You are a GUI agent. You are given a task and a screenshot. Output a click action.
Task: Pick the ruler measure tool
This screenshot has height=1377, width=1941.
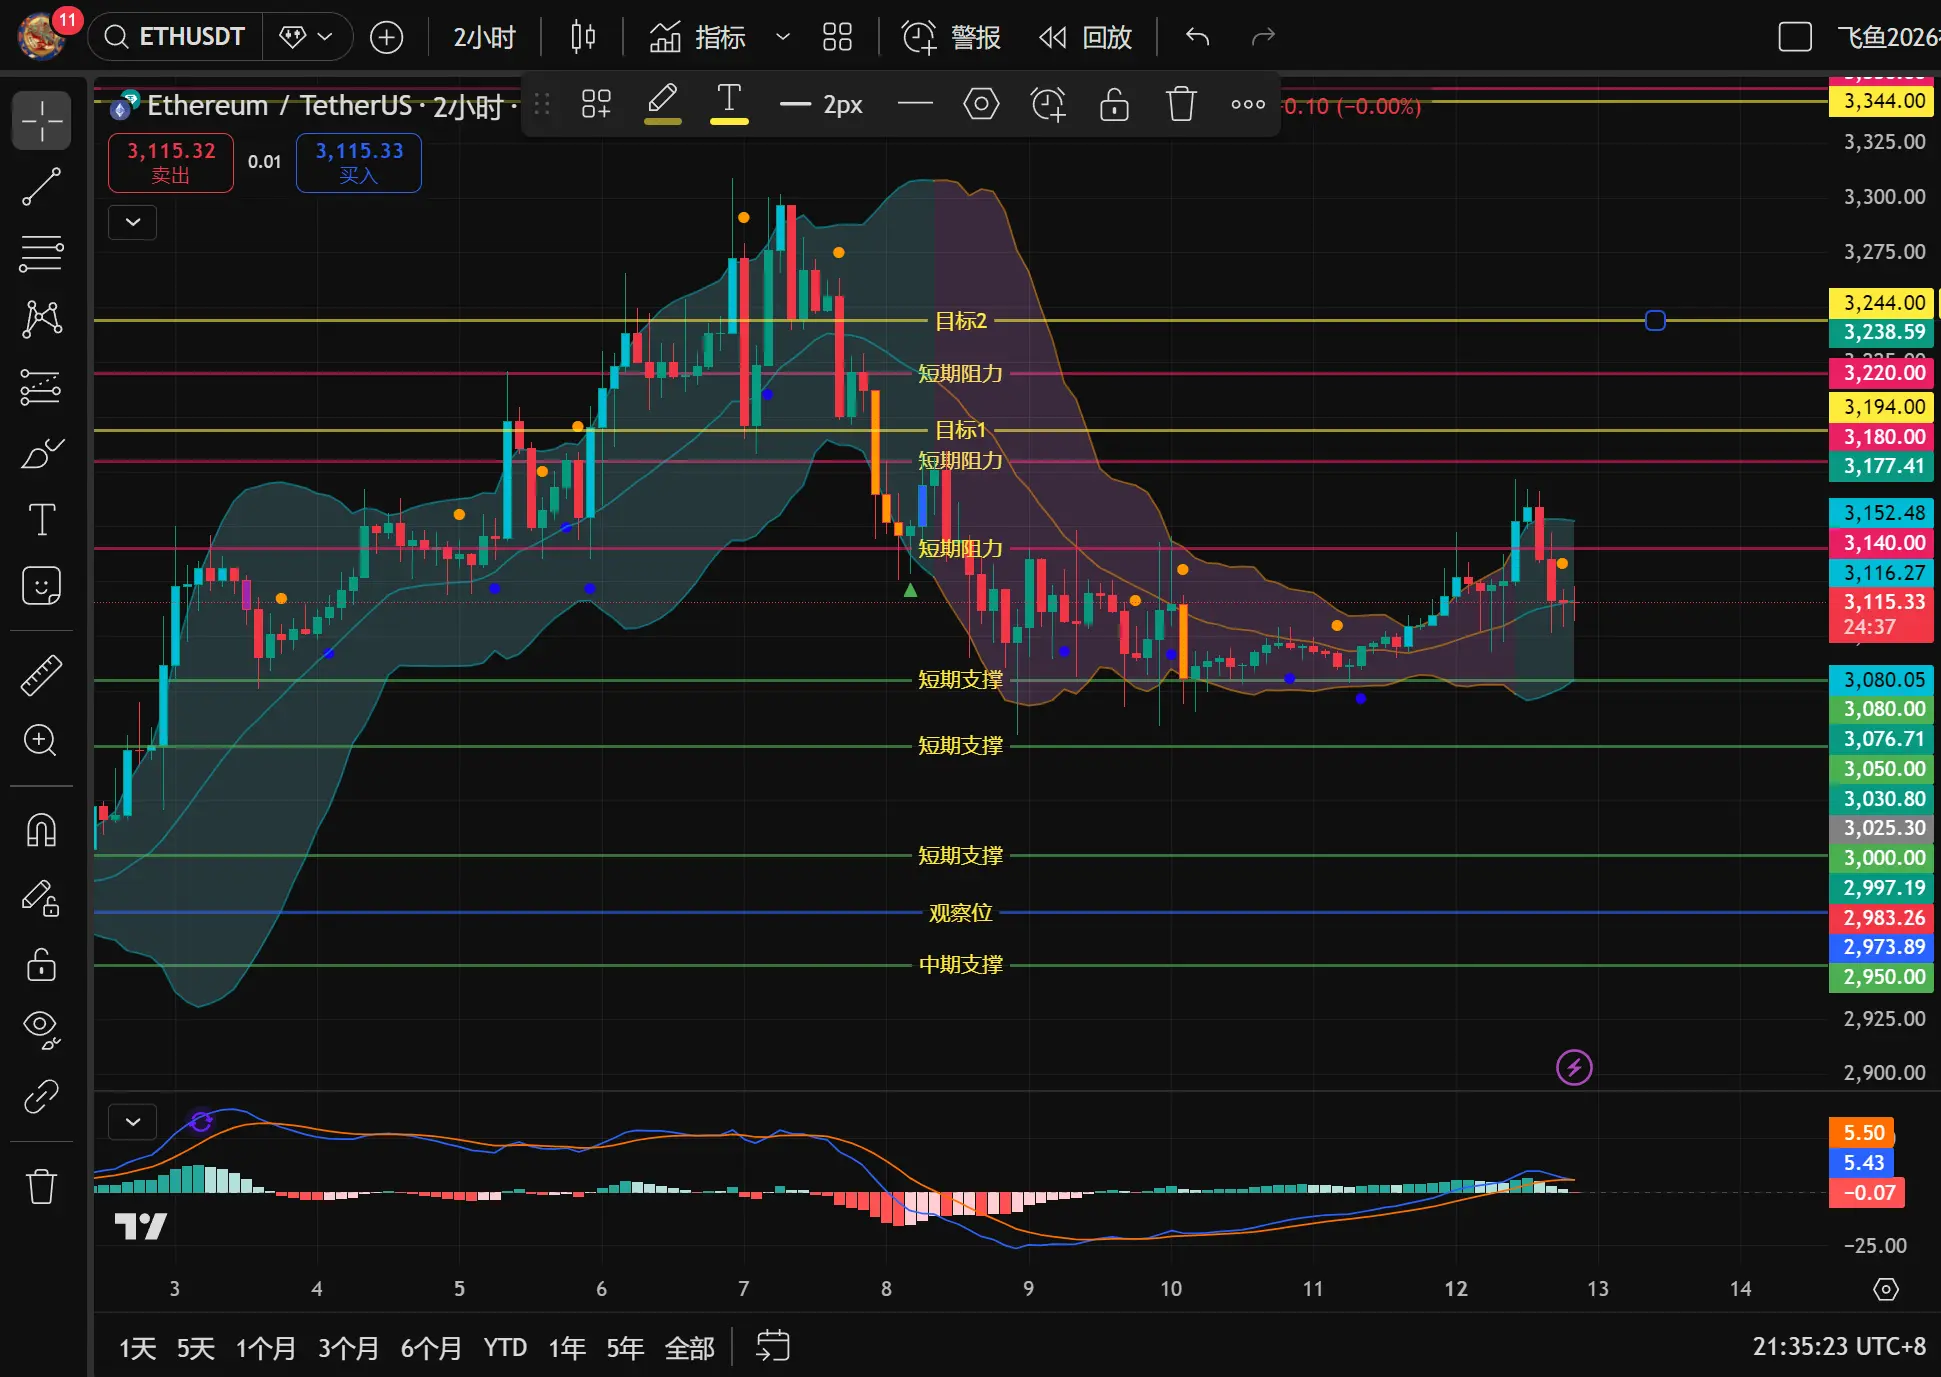41,675
